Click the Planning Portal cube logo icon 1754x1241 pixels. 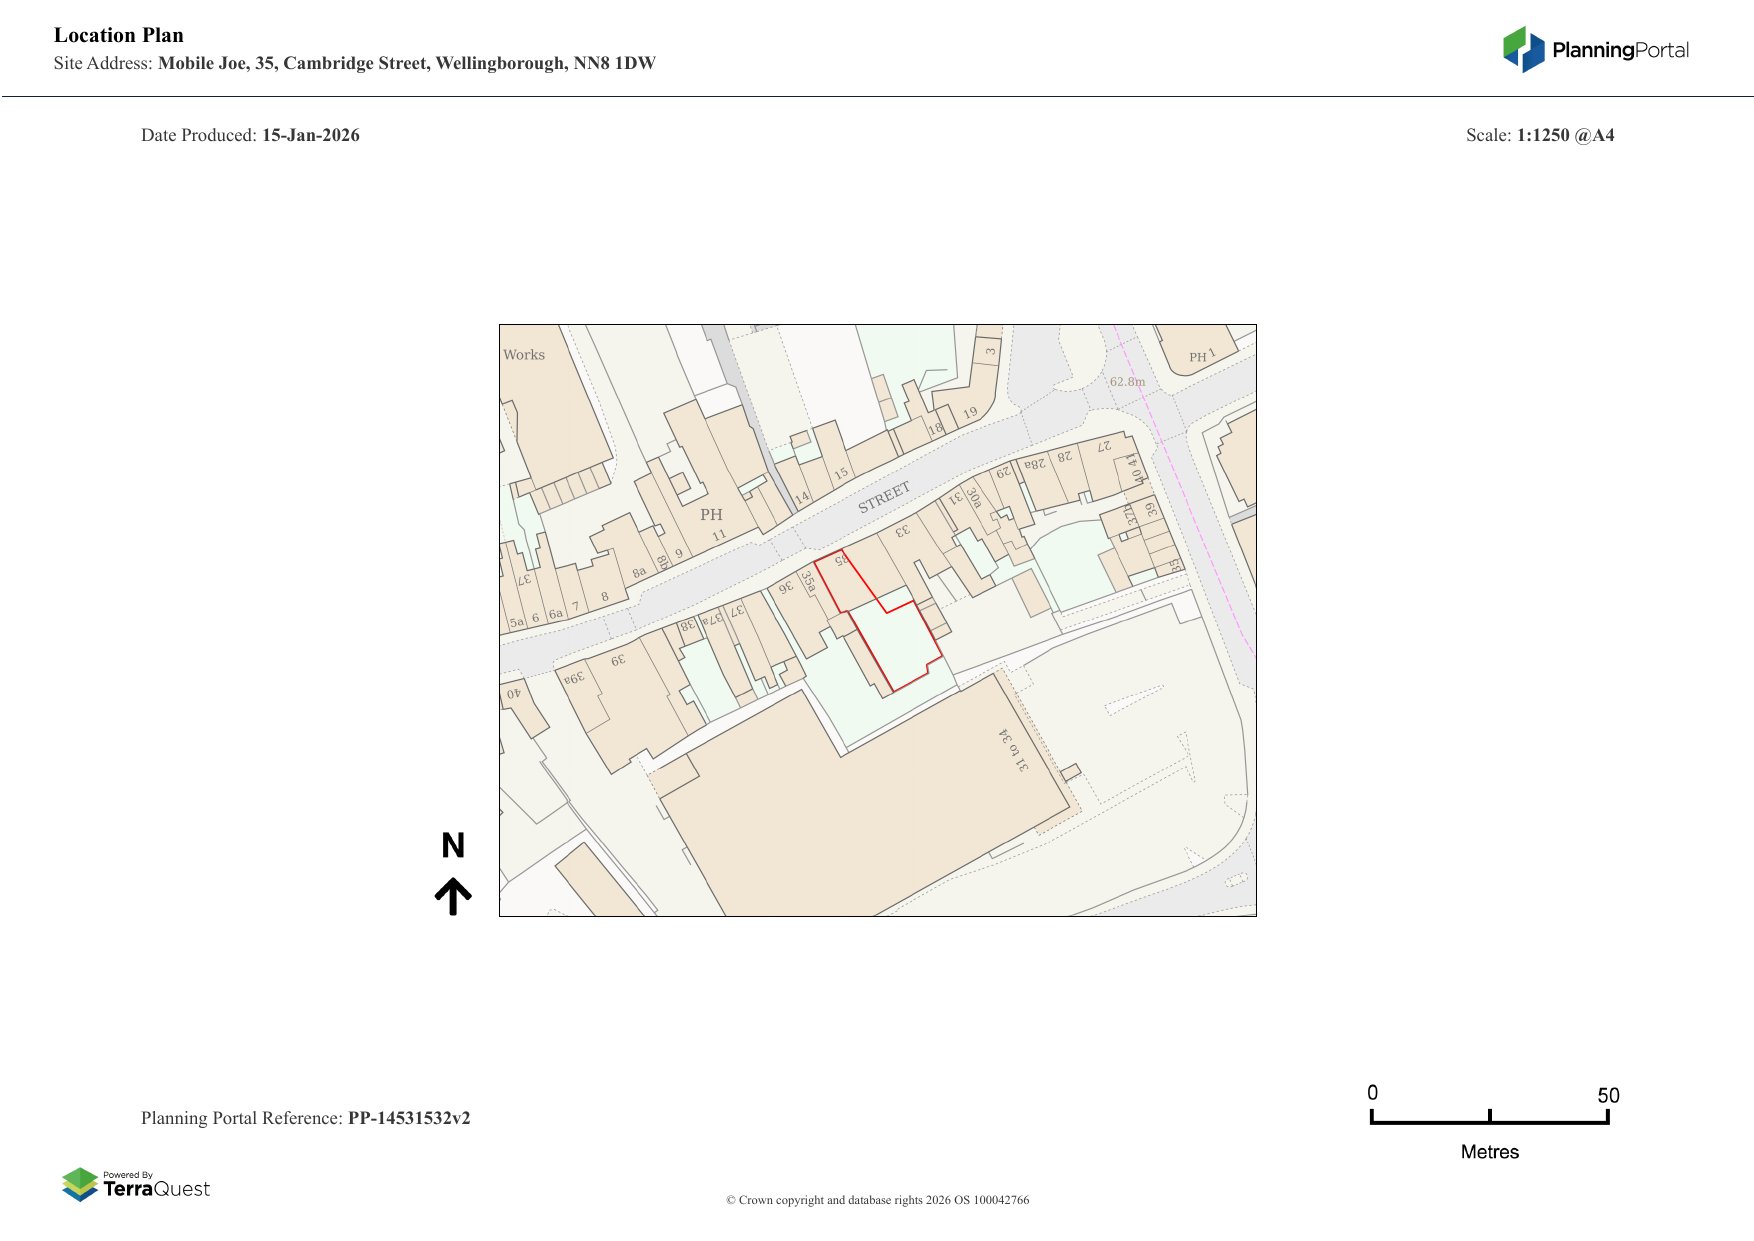tap(1523, 50)
